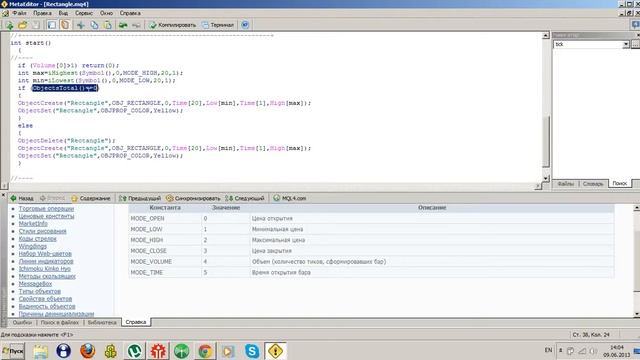
Task: Click the Предыдущий help button
Action: click(x=140, y=198)
